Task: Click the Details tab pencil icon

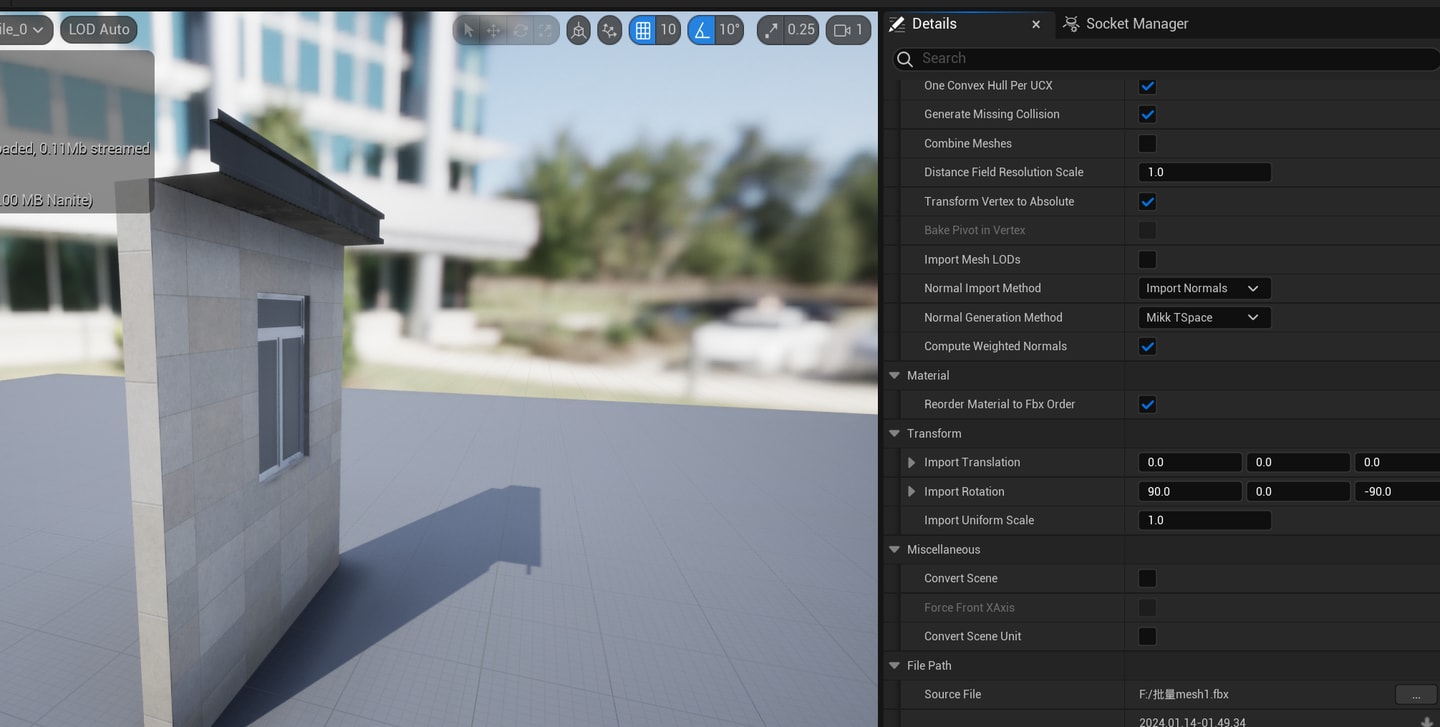Action: point(897,24)
